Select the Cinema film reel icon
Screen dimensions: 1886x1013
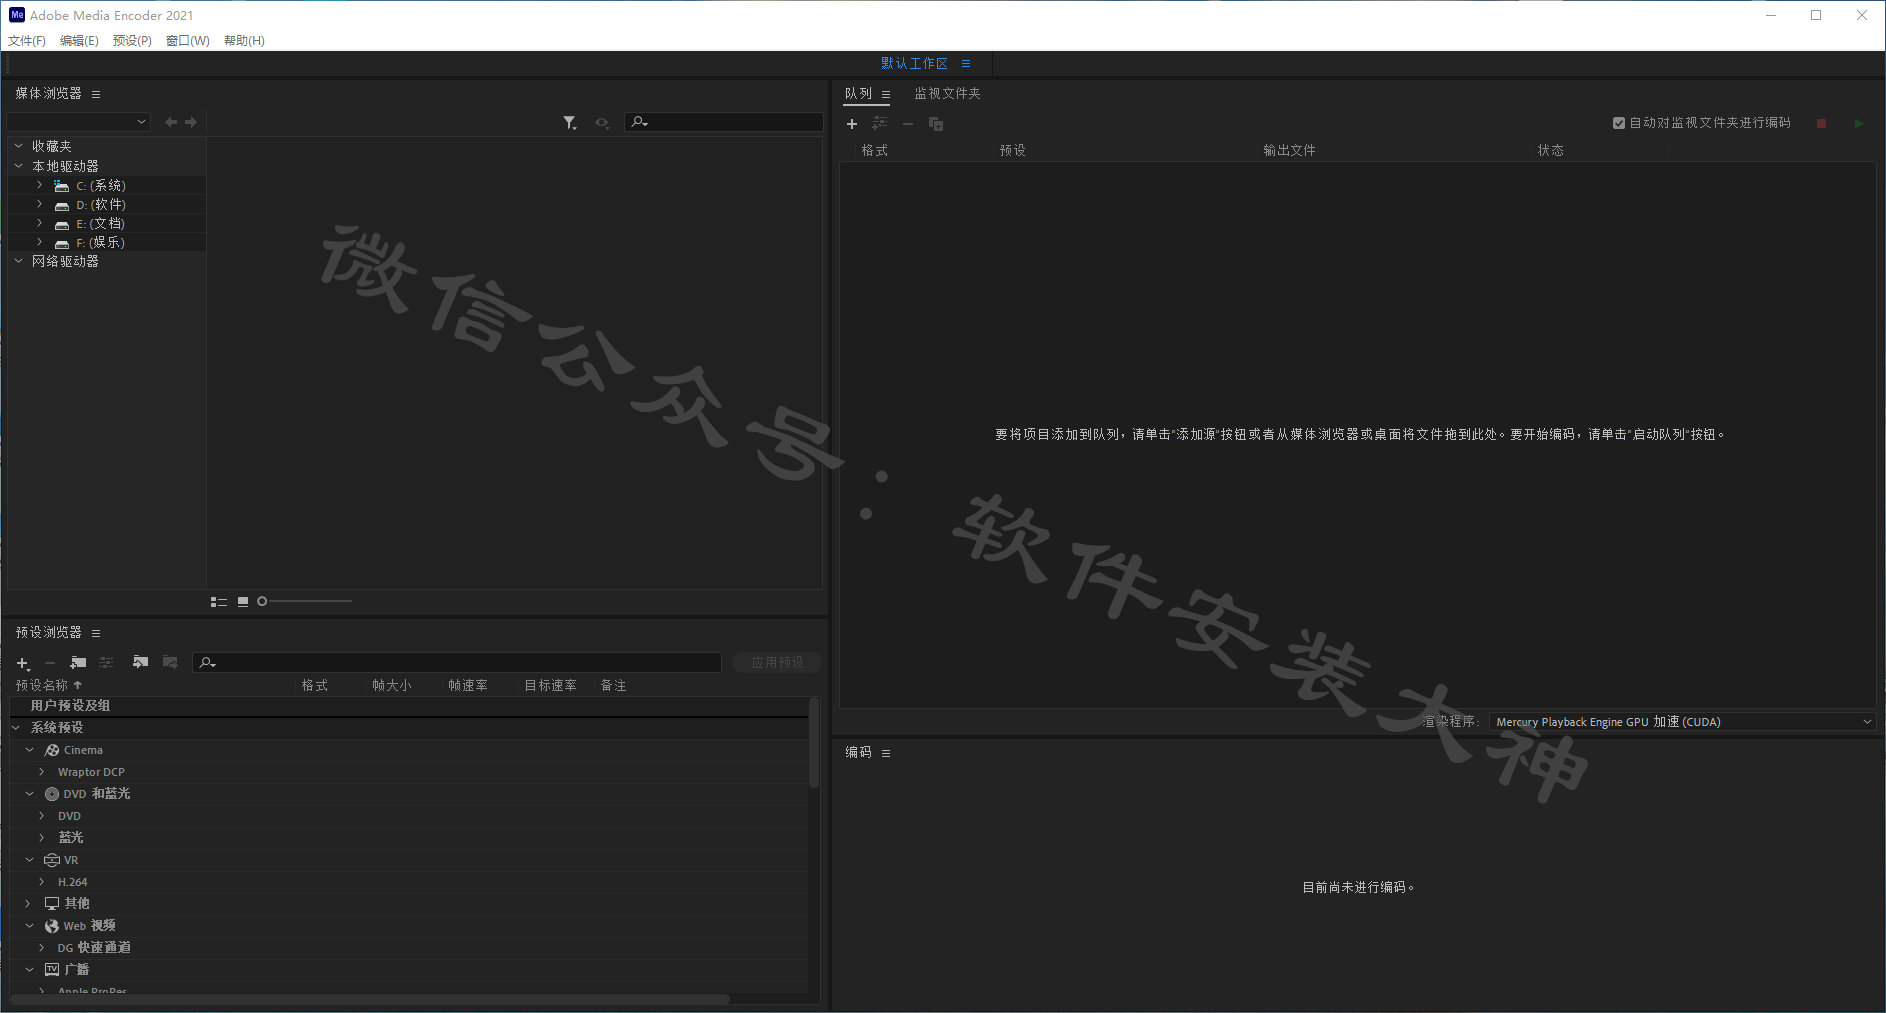click(x=52, y=750)
